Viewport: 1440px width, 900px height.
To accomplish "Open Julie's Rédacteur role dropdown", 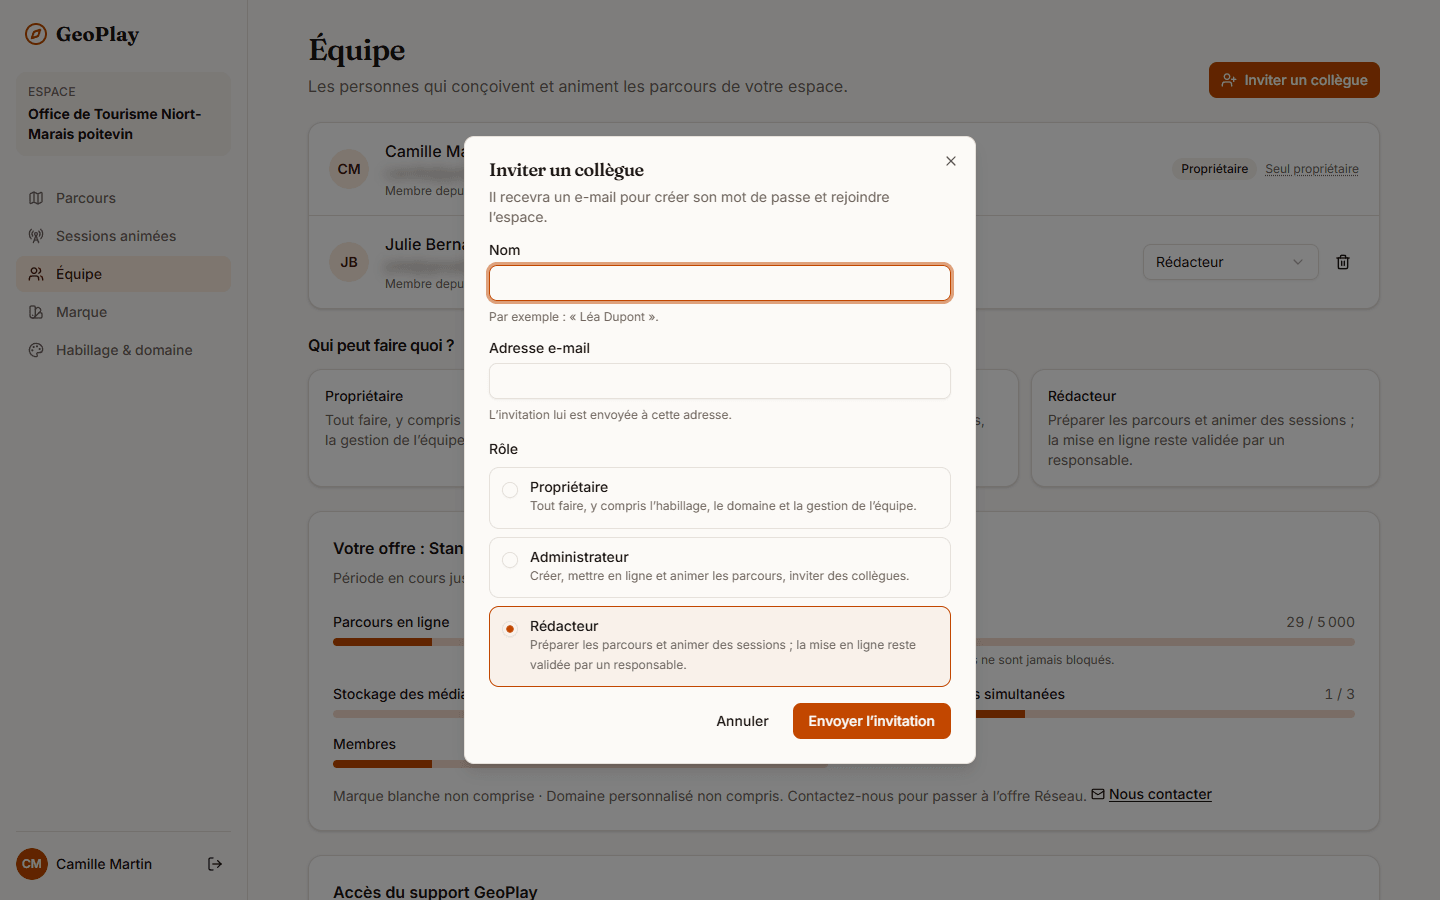I will tap(1230, 262).
